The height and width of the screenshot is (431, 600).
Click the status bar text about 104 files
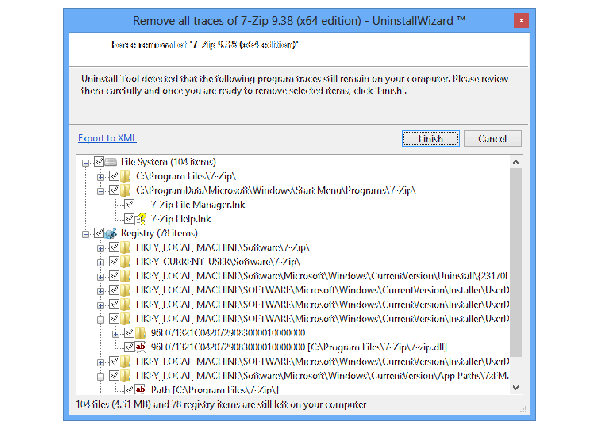pyautogui.click(x=221, y=405)
